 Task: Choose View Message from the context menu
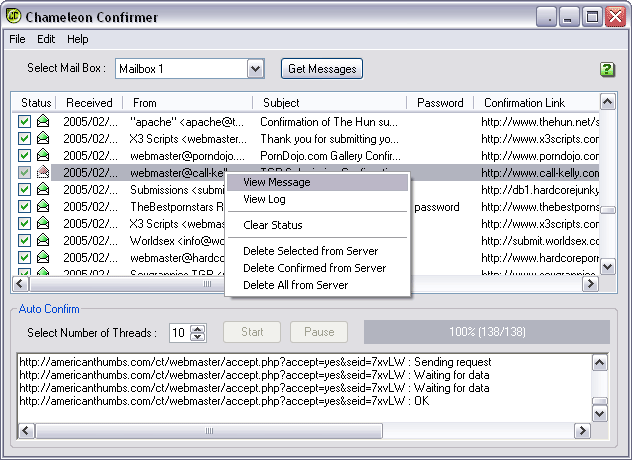tap(277, 183)
